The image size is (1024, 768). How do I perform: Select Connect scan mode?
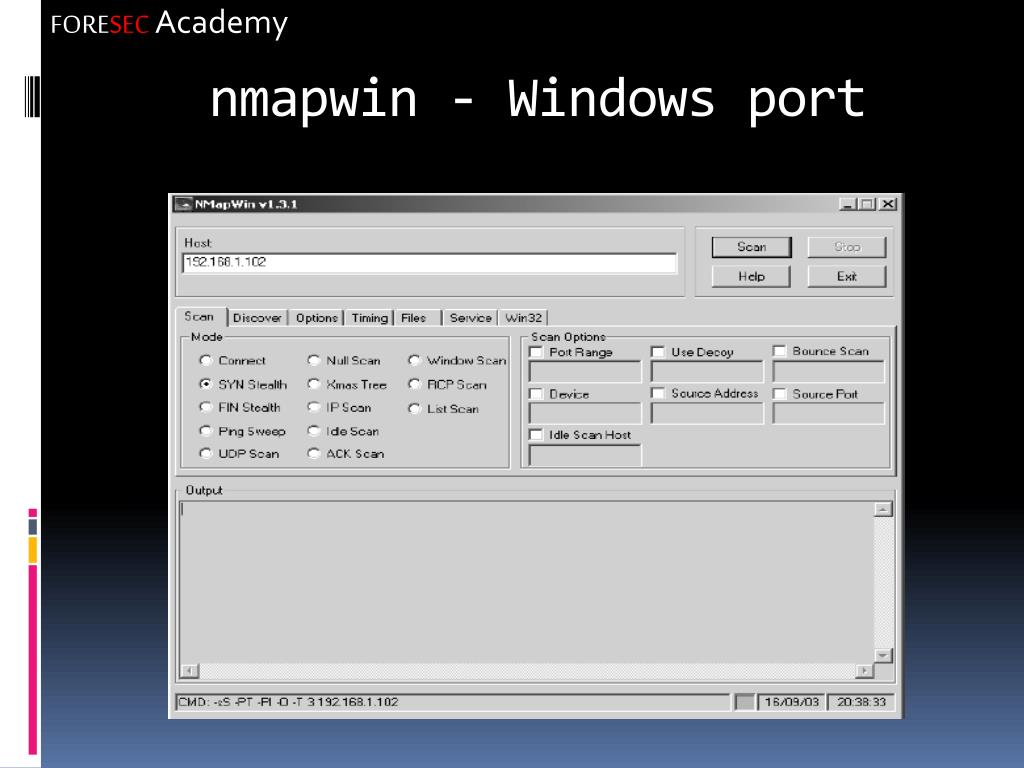pos(206,360)
